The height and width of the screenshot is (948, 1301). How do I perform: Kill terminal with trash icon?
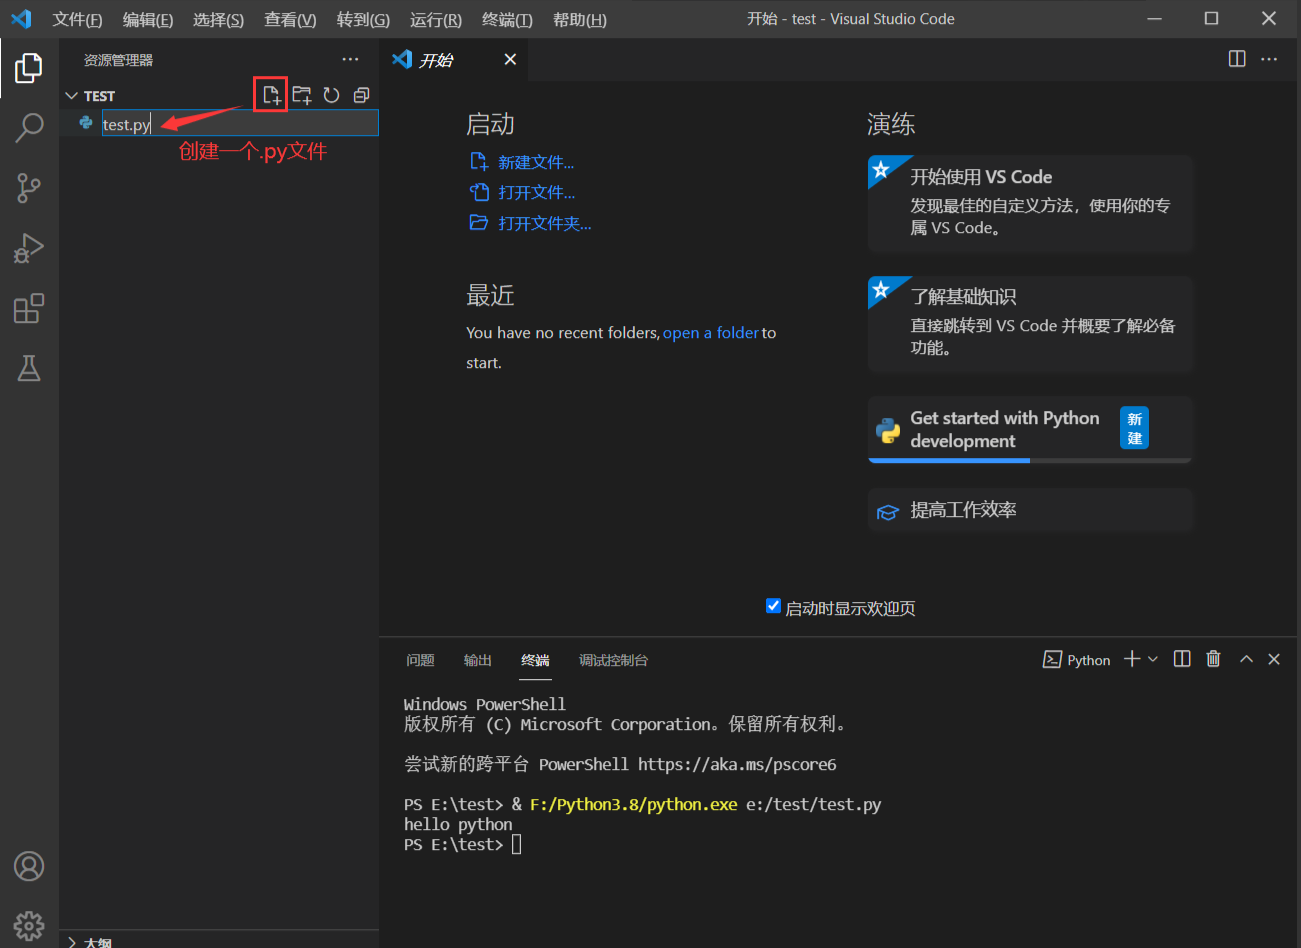(1213, 659)
